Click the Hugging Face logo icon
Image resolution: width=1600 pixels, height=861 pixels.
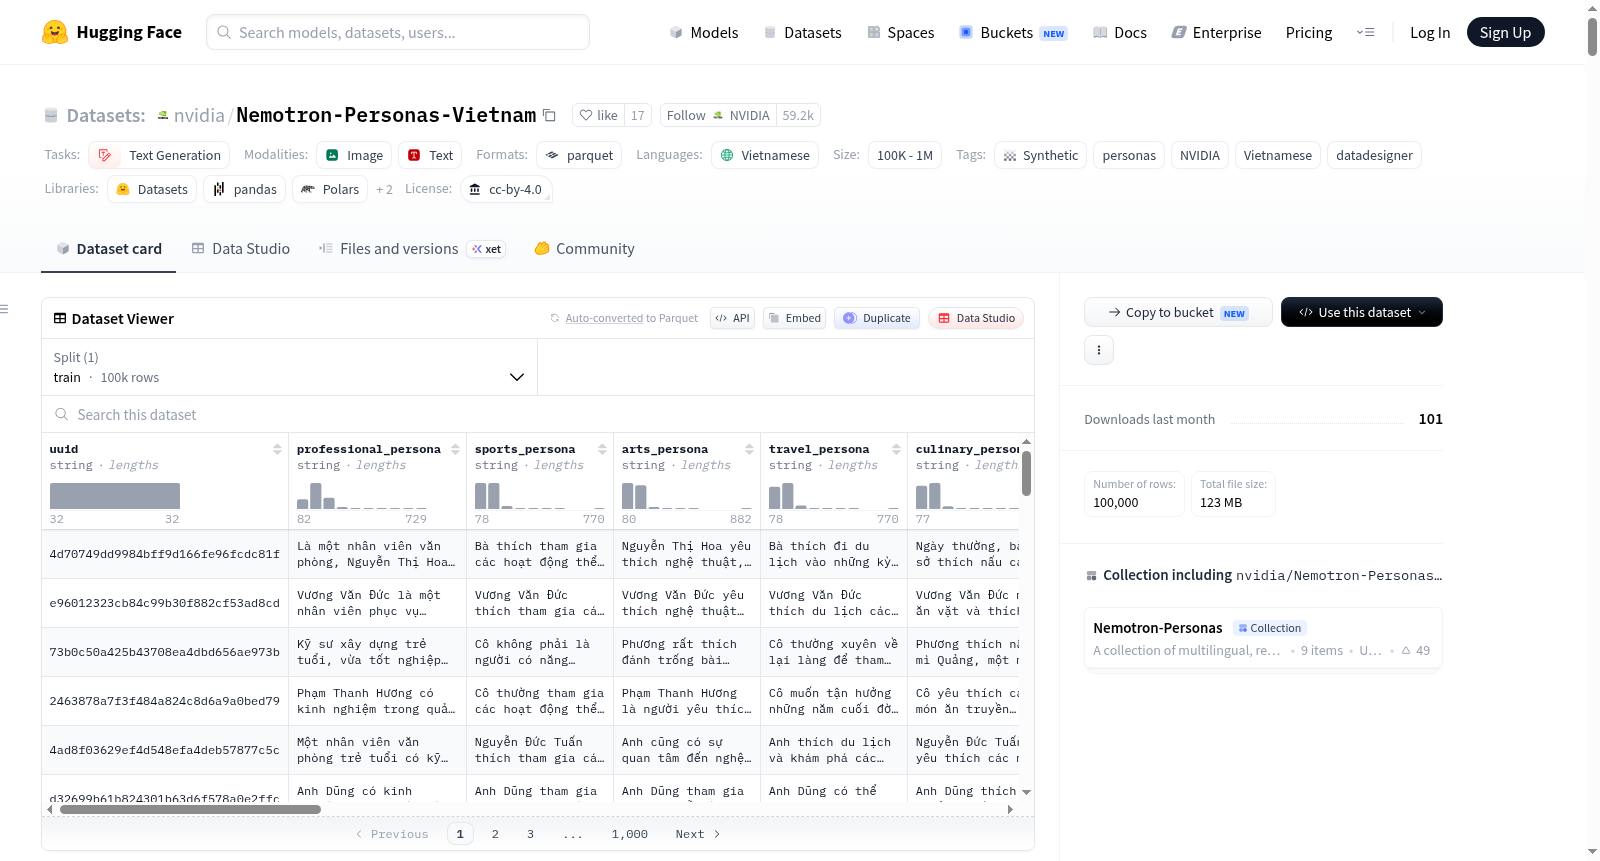(x=55, y=32)
